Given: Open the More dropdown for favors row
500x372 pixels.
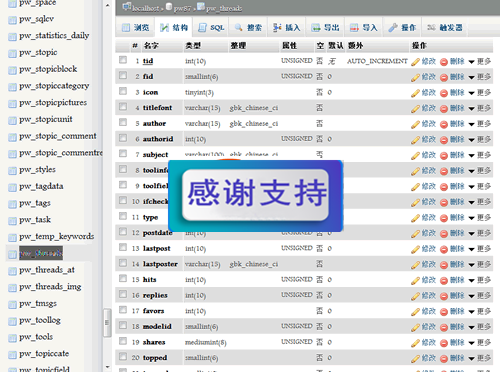Looking at the screenshot, I should pyautogui.click(x=480, y=311).
